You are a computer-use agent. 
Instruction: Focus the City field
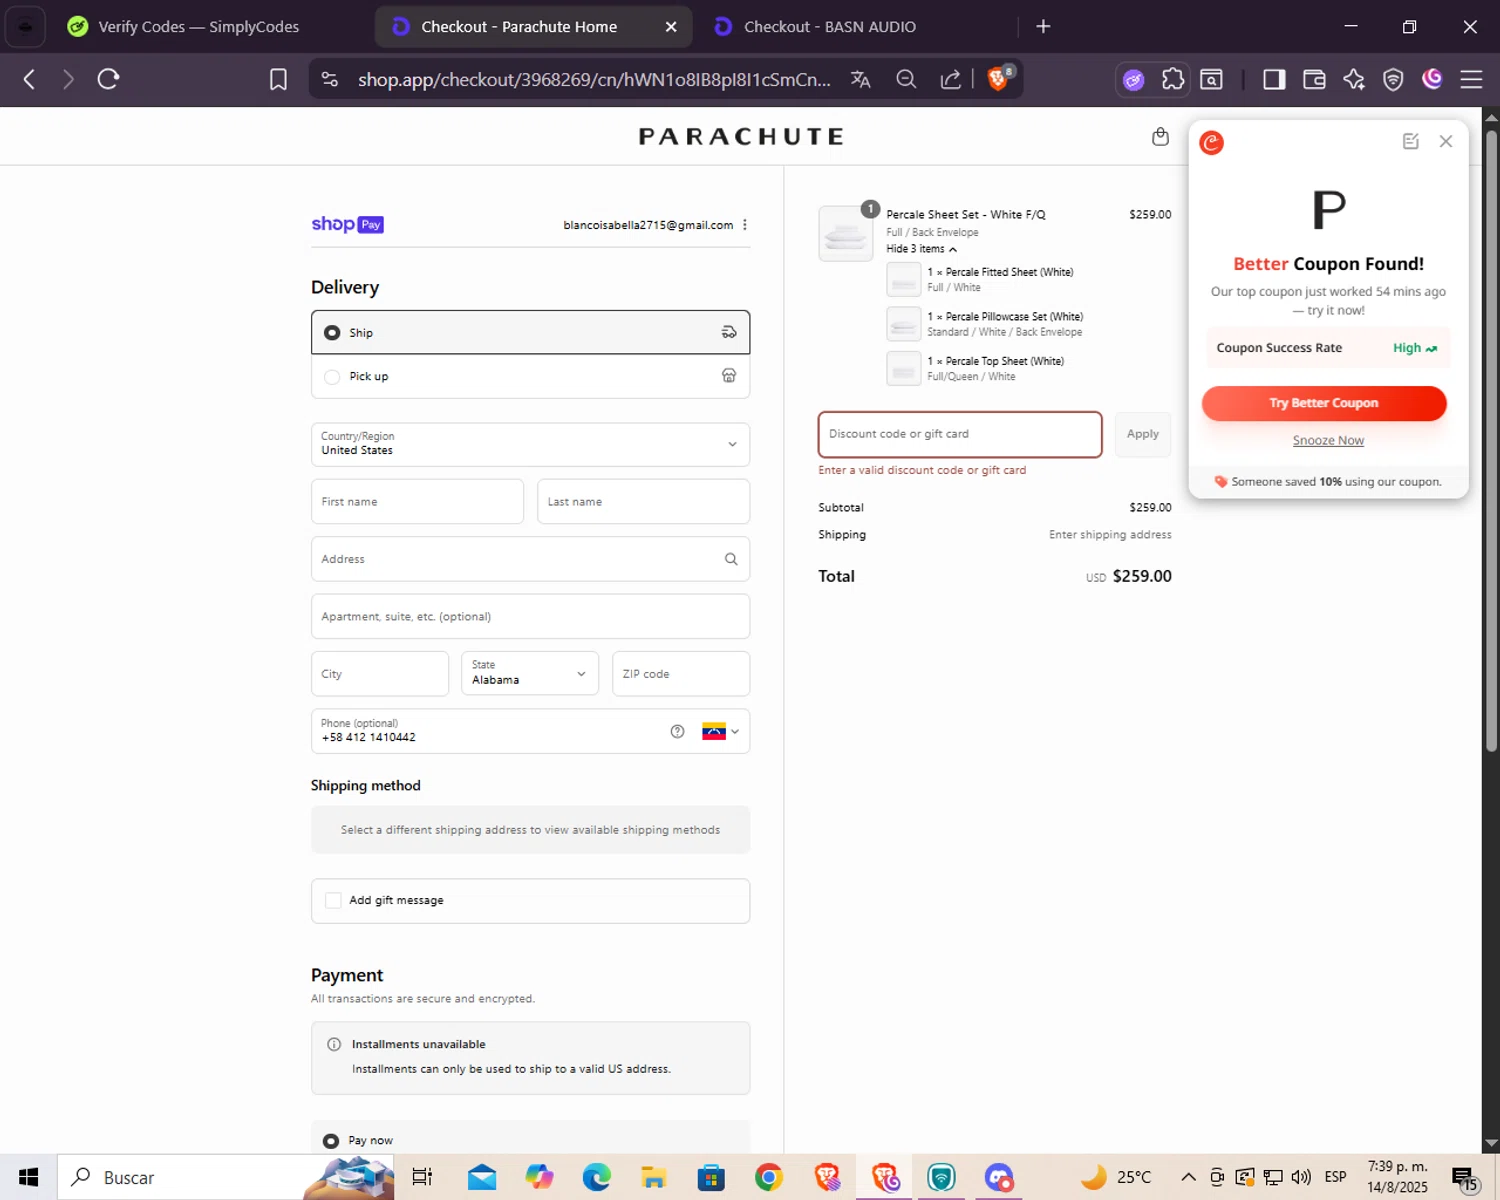[x=379, y=673]
